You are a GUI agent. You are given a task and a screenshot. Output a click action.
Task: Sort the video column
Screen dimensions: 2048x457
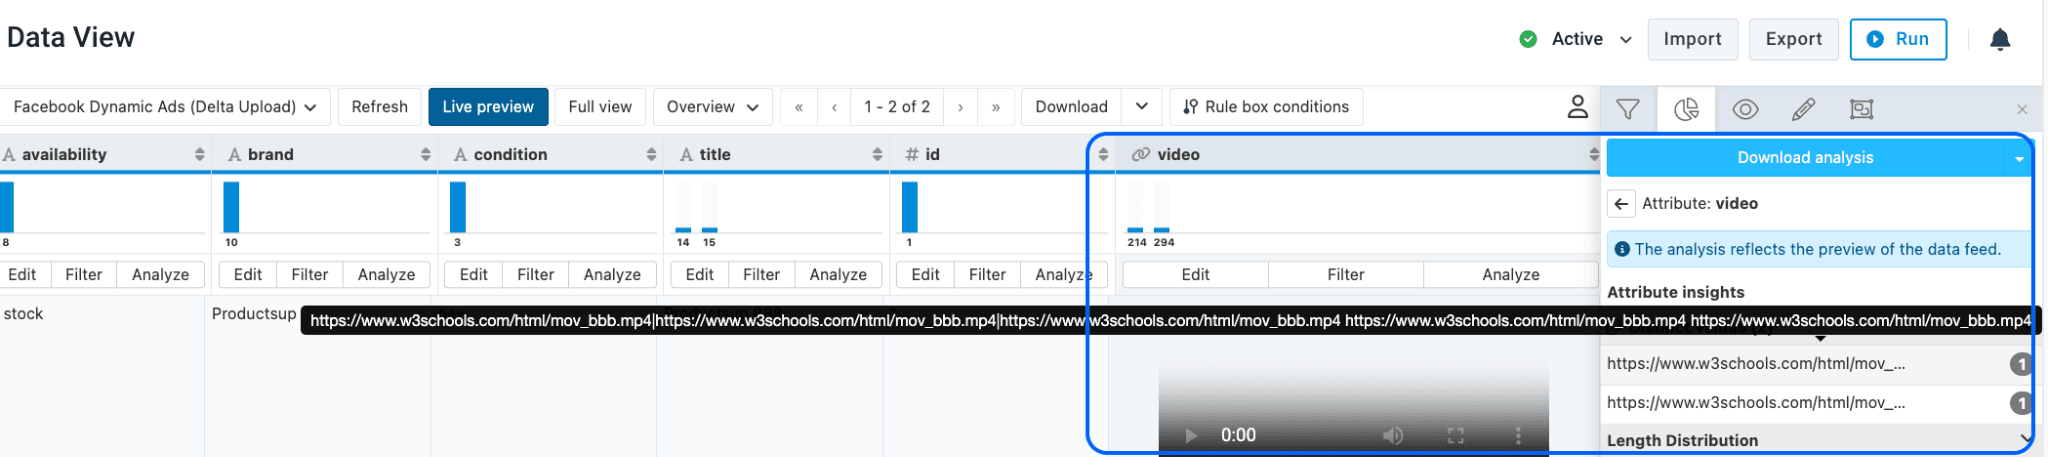pyautogui.click(x=1594, y=154)
